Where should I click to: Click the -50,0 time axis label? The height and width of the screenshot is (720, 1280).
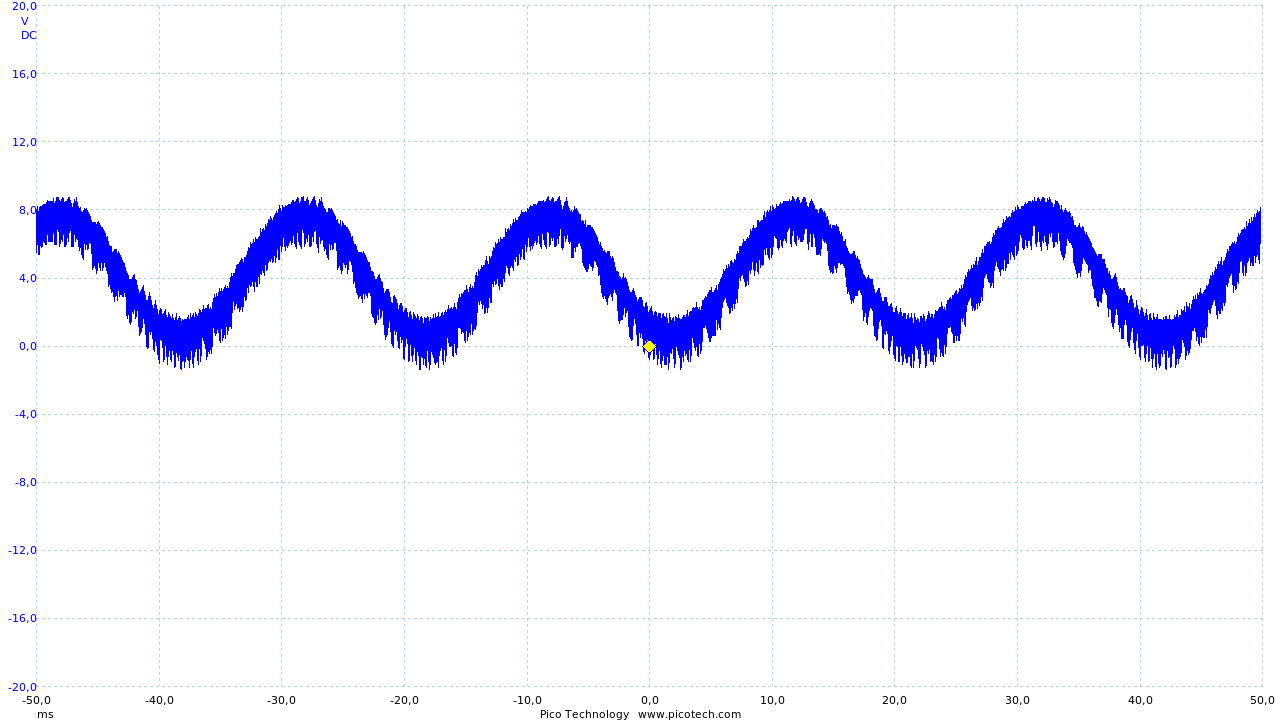(37, 700)
